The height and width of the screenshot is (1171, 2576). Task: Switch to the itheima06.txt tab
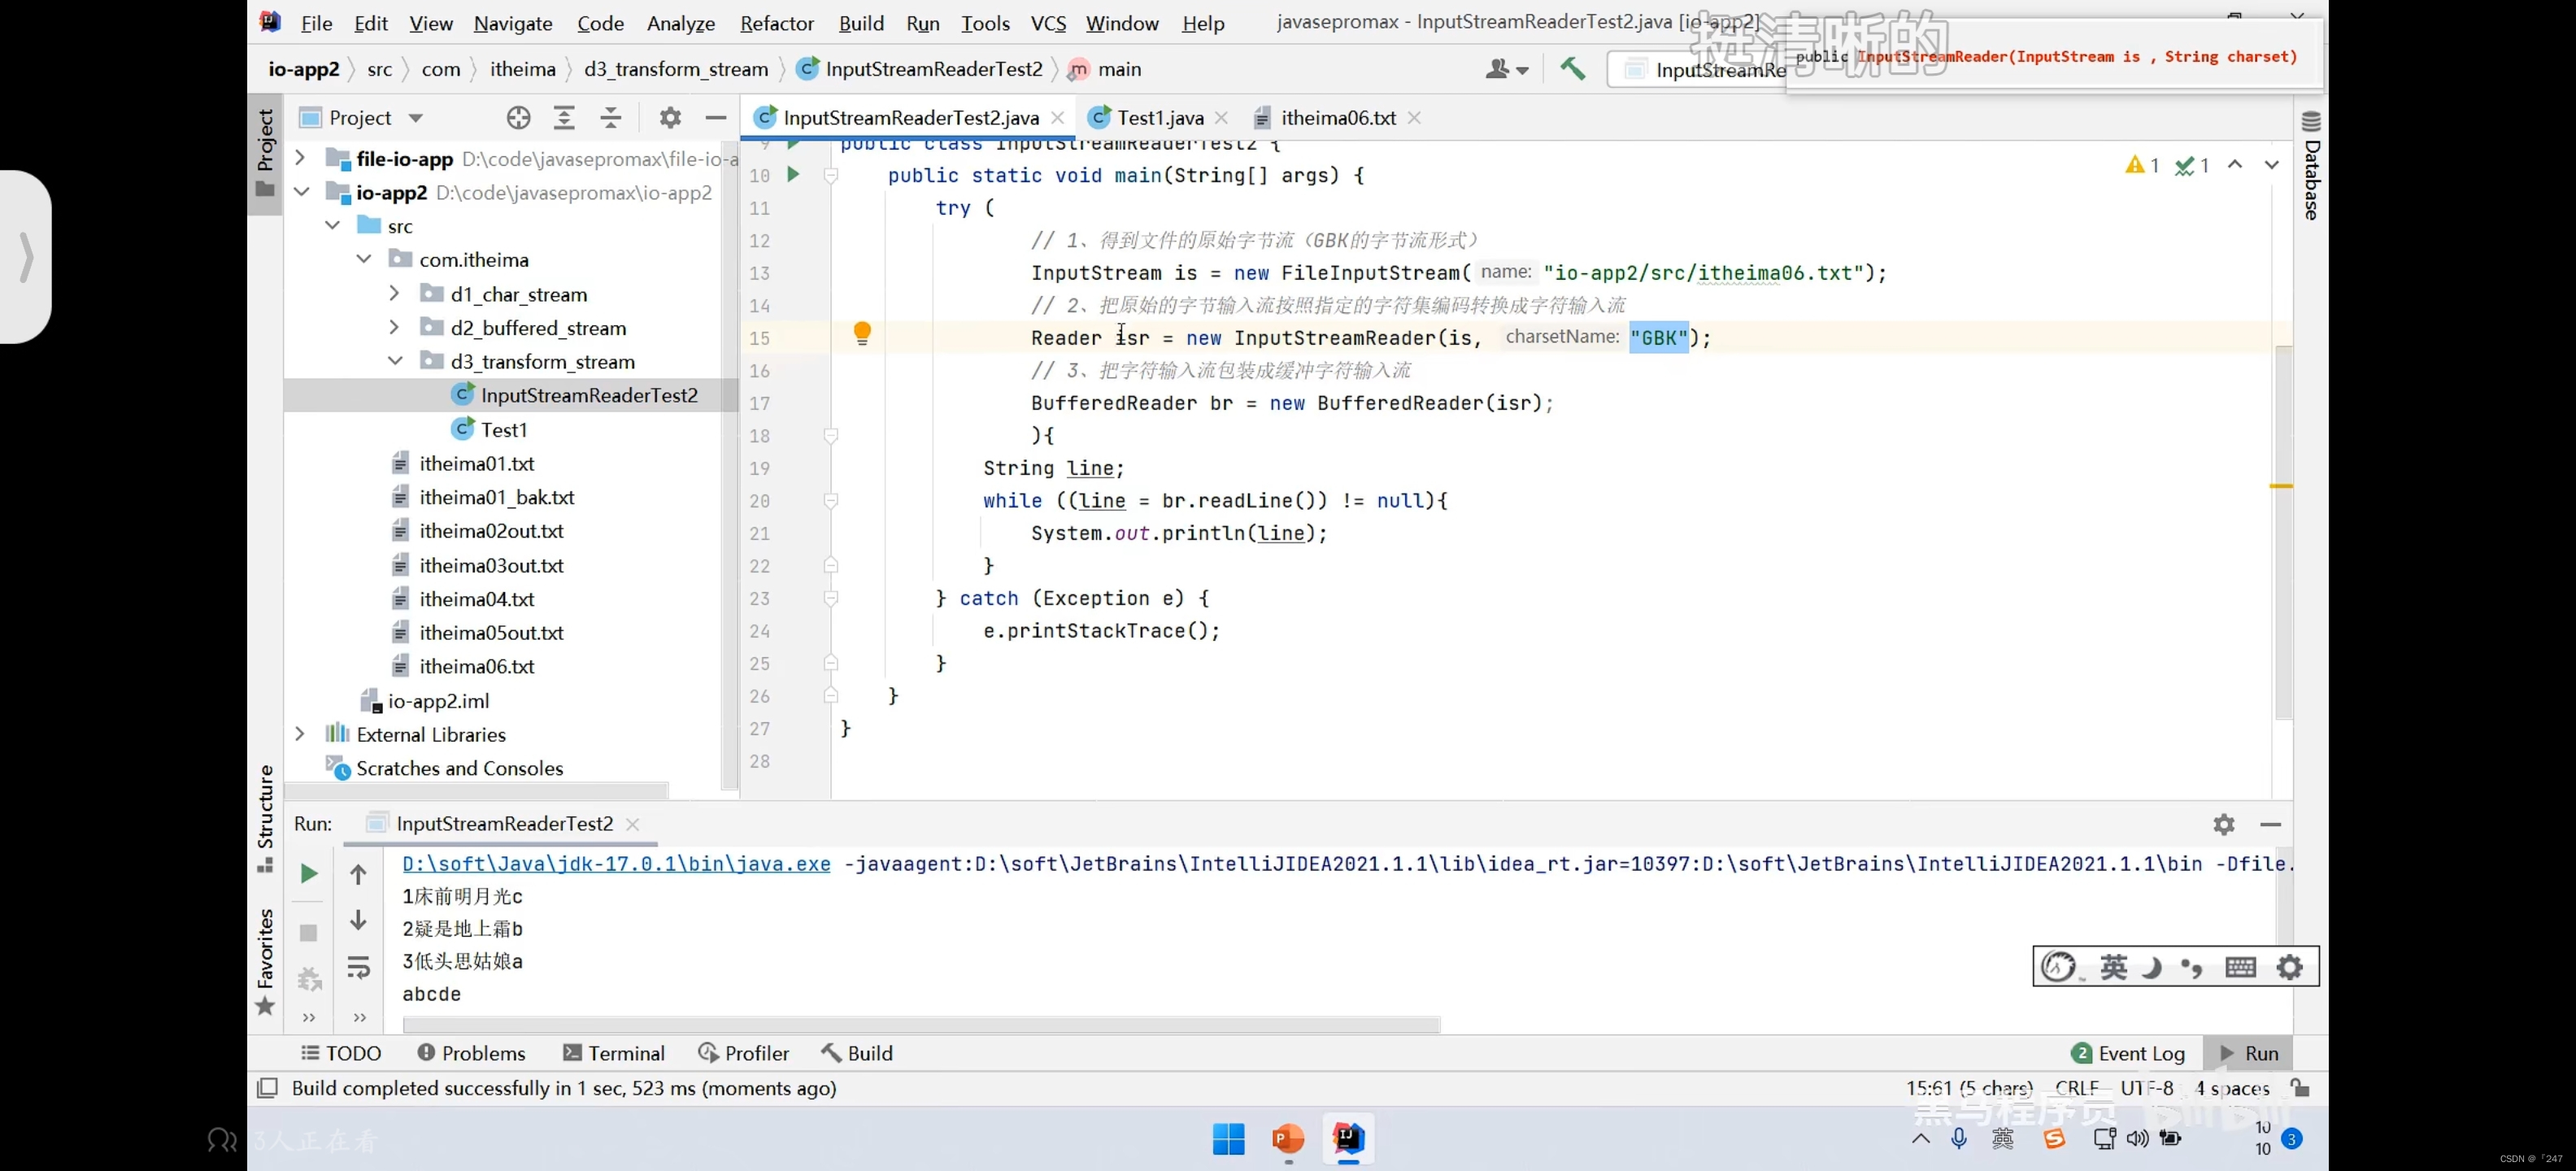1338,116
